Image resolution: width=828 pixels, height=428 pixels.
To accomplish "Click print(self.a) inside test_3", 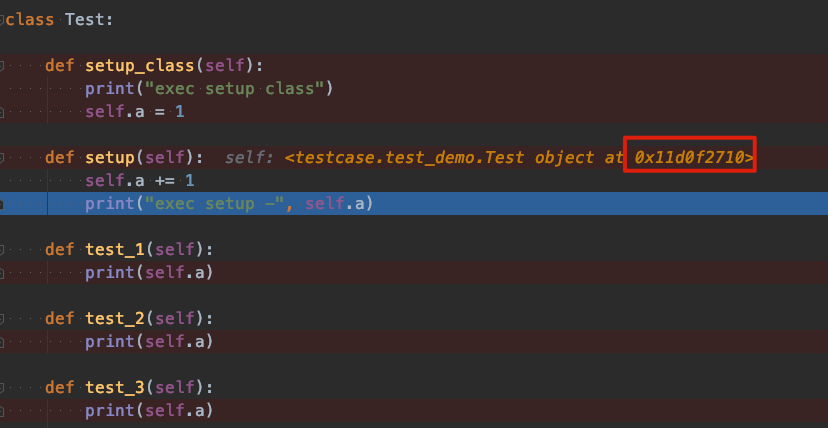I will point(149,411).
